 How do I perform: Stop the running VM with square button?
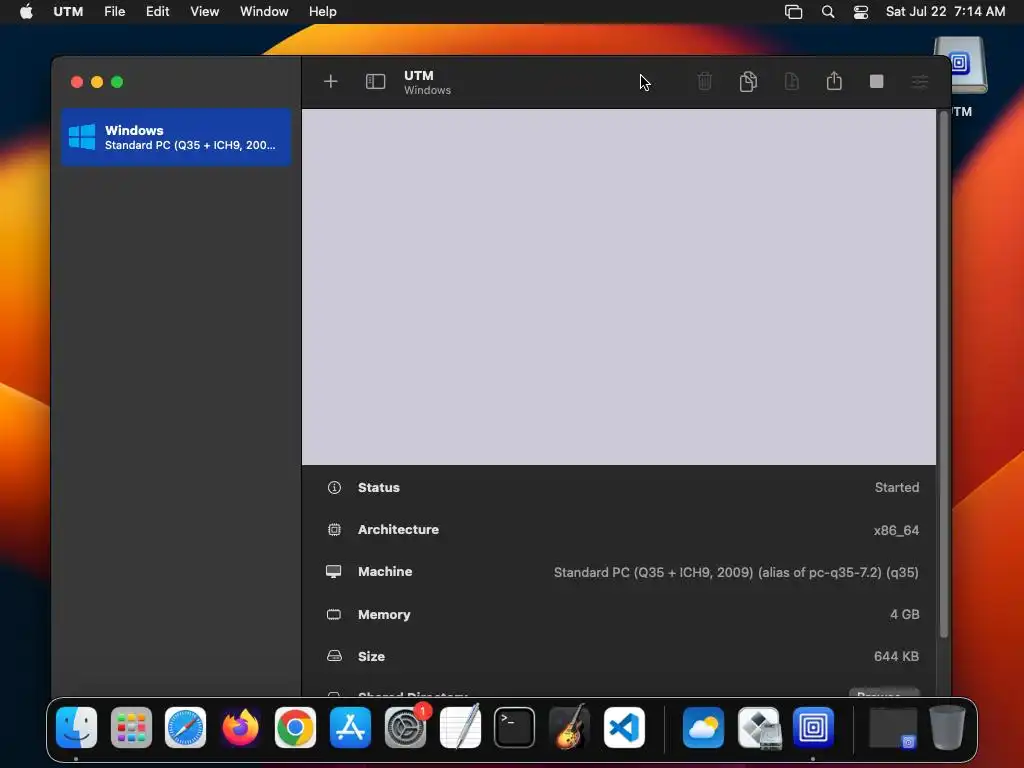pos(876,82)
